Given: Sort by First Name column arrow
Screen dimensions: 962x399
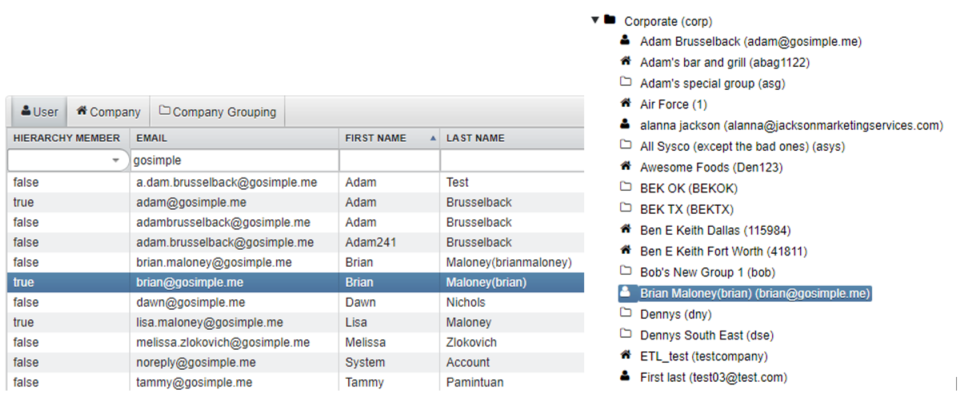Looking at the screenshot, I should [x=433, y=139].
